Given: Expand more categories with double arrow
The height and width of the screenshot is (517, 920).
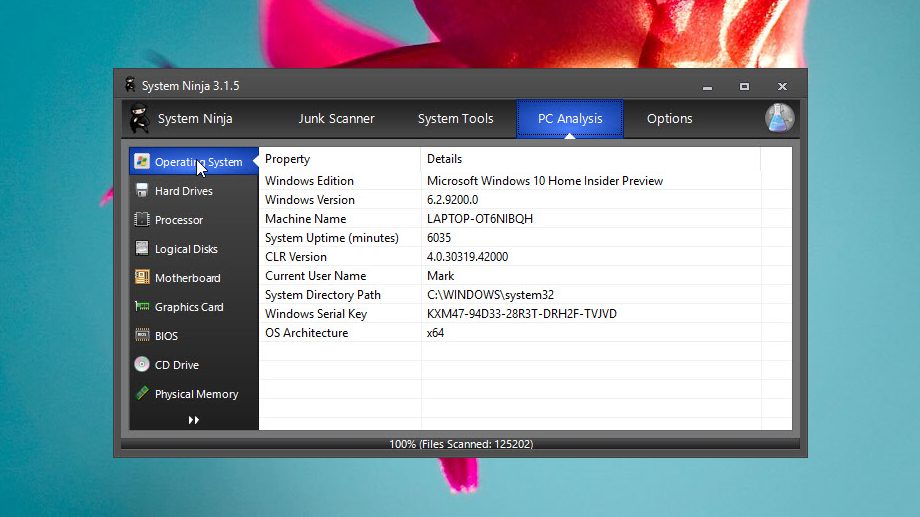Looking at the screenshot, I should pyautogui.click(x=194, y=420).
